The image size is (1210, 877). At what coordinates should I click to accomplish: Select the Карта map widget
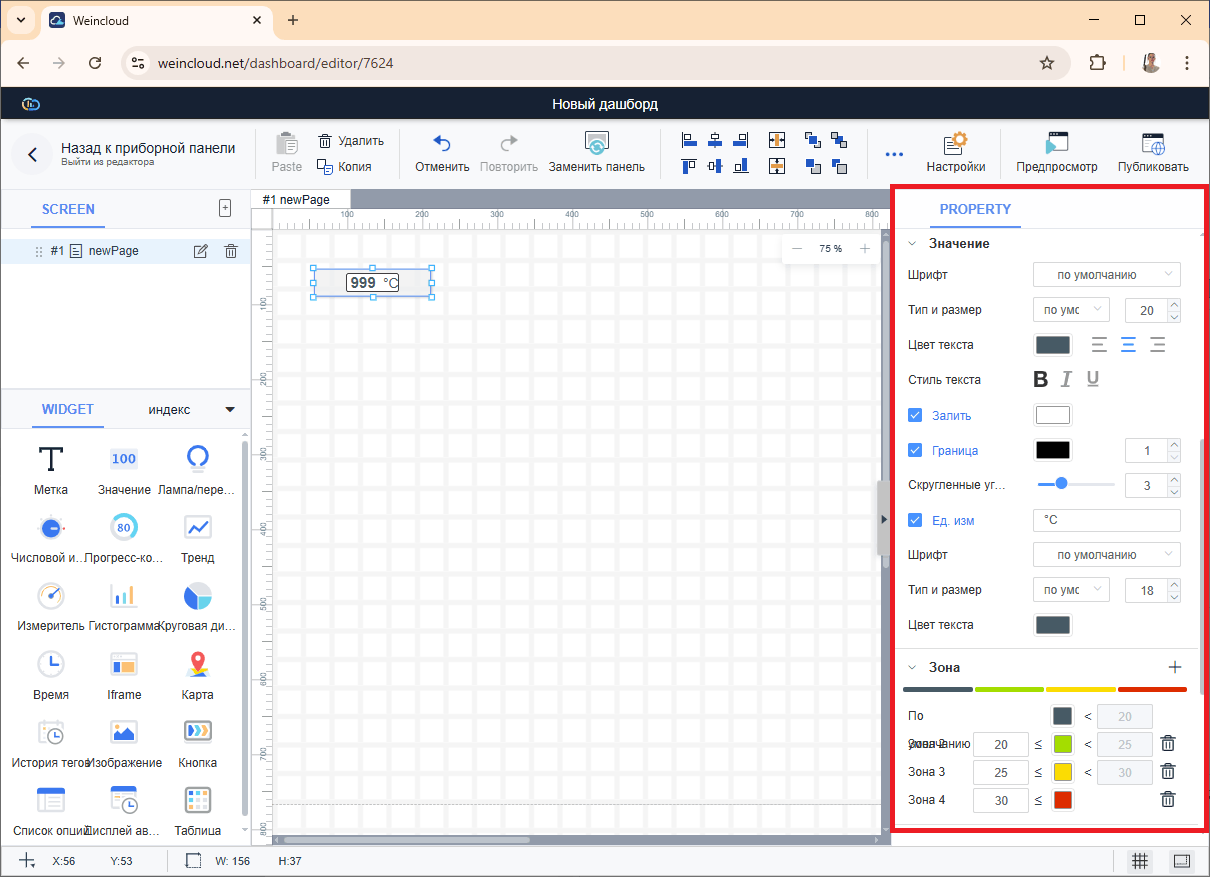click(197, 664)
